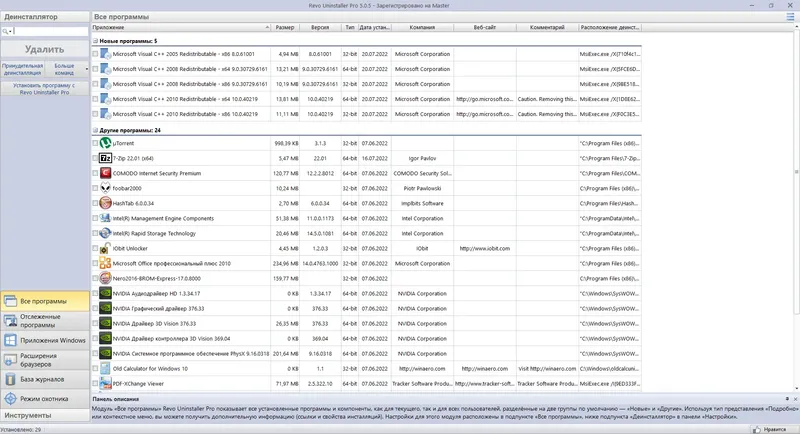
Task: Click the Приложения Windows logo icon
Action: [x=10, y=340]
